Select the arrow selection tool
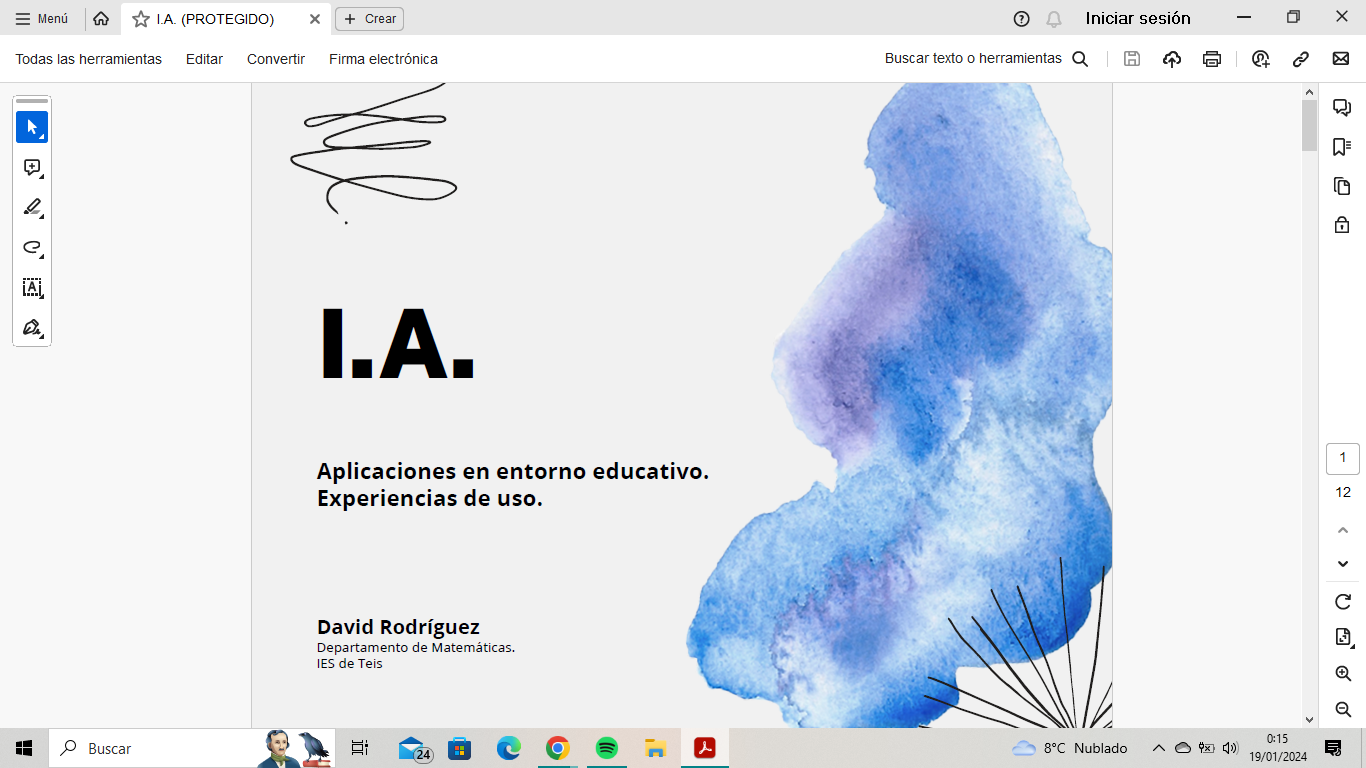 click(x=32, y=127)
